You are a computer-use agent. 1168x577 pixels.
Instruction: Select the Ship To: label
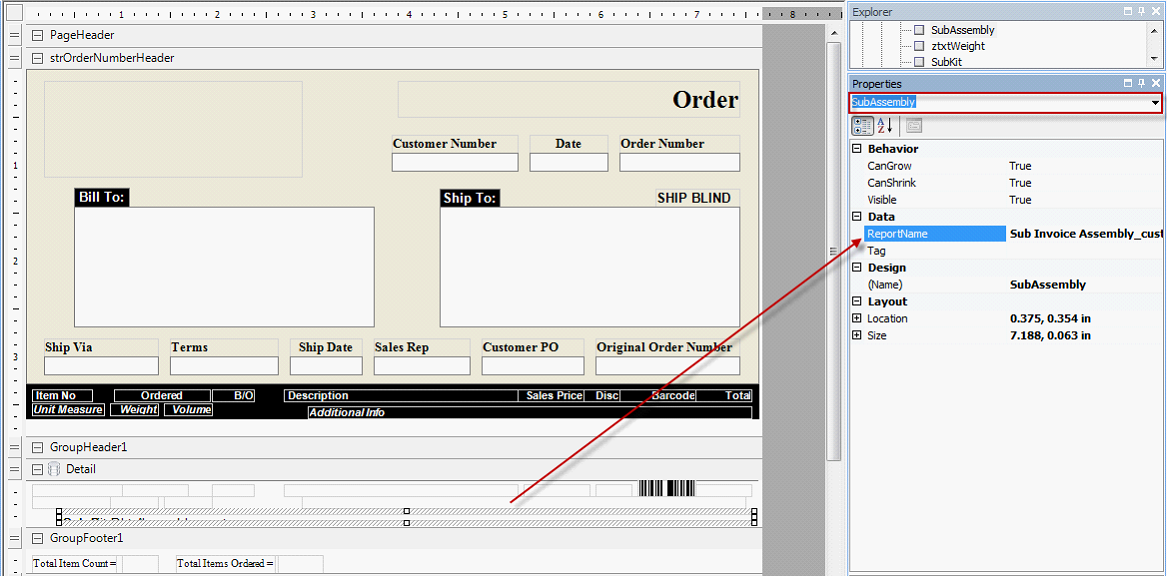[470, 198]
